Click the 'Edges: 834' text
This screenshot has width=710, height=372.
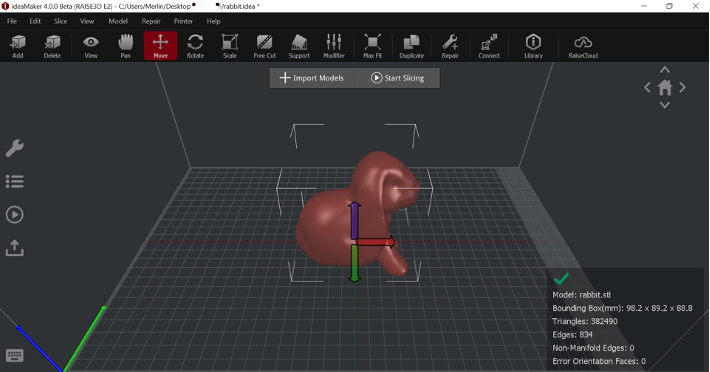click(x=572, y=334)
